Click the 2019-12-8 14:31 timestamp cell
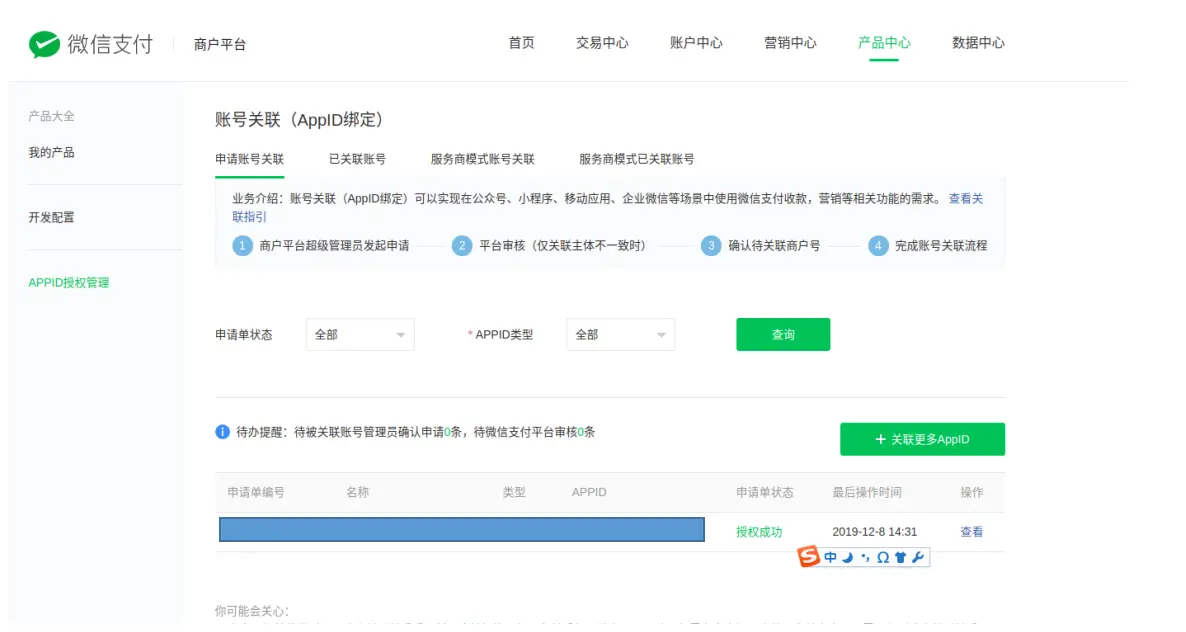 (874, 531)
